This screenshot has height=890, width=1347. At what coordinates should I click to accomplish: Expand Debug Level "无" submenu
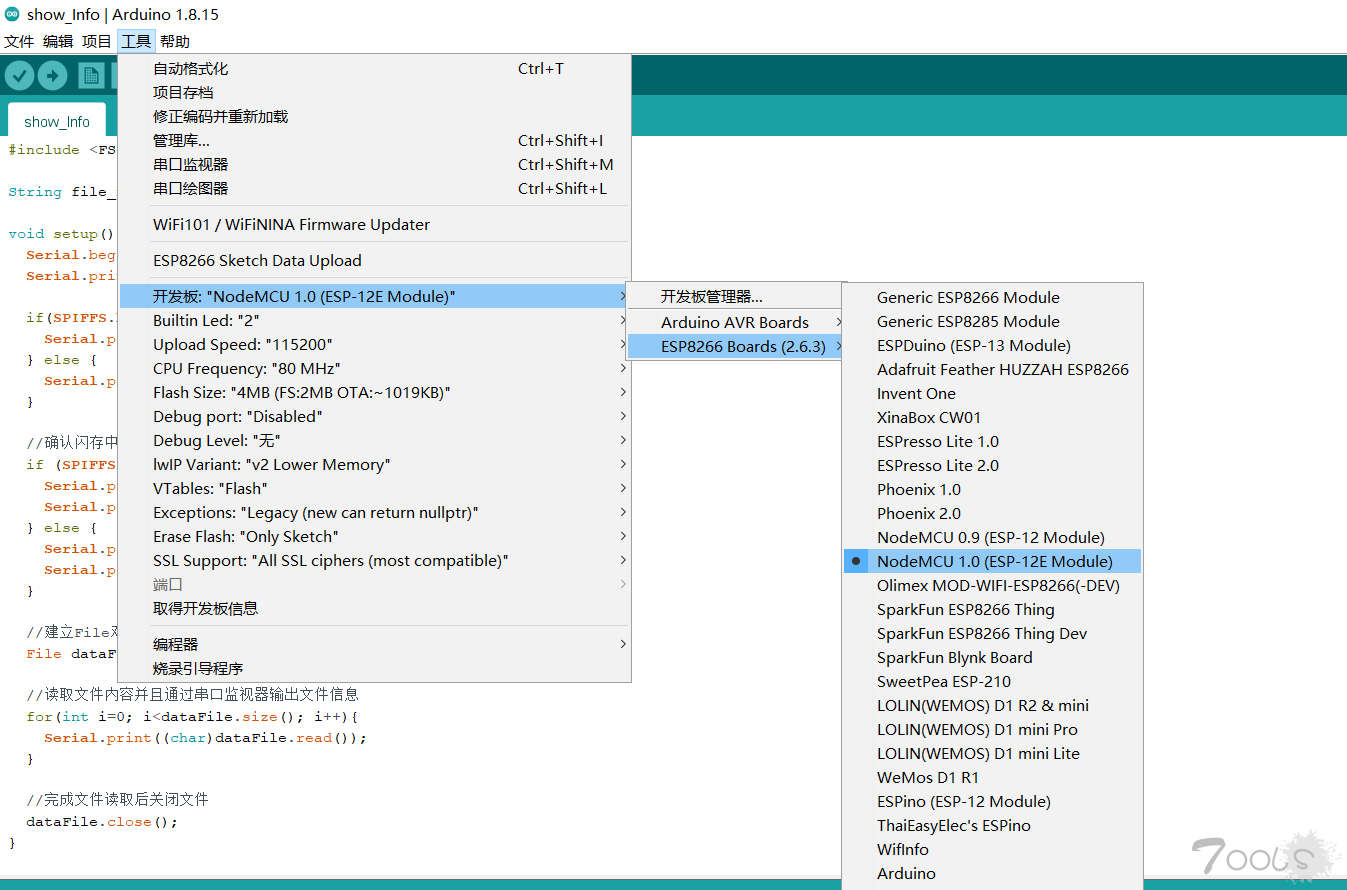(x=374, y=441)
